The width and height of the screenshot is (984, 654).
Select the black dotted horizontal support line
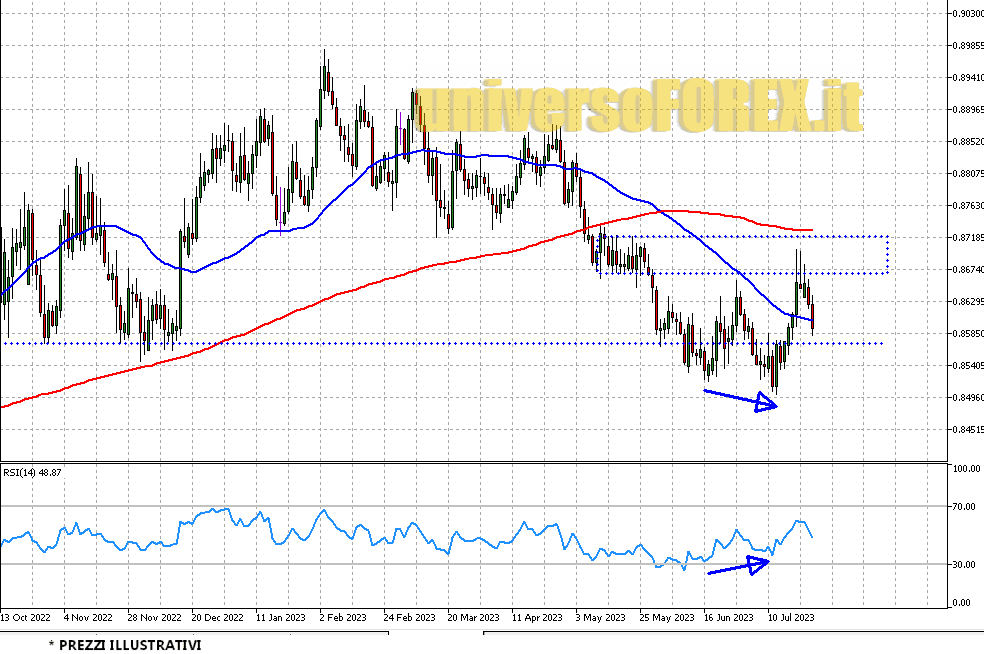[400, 343]
